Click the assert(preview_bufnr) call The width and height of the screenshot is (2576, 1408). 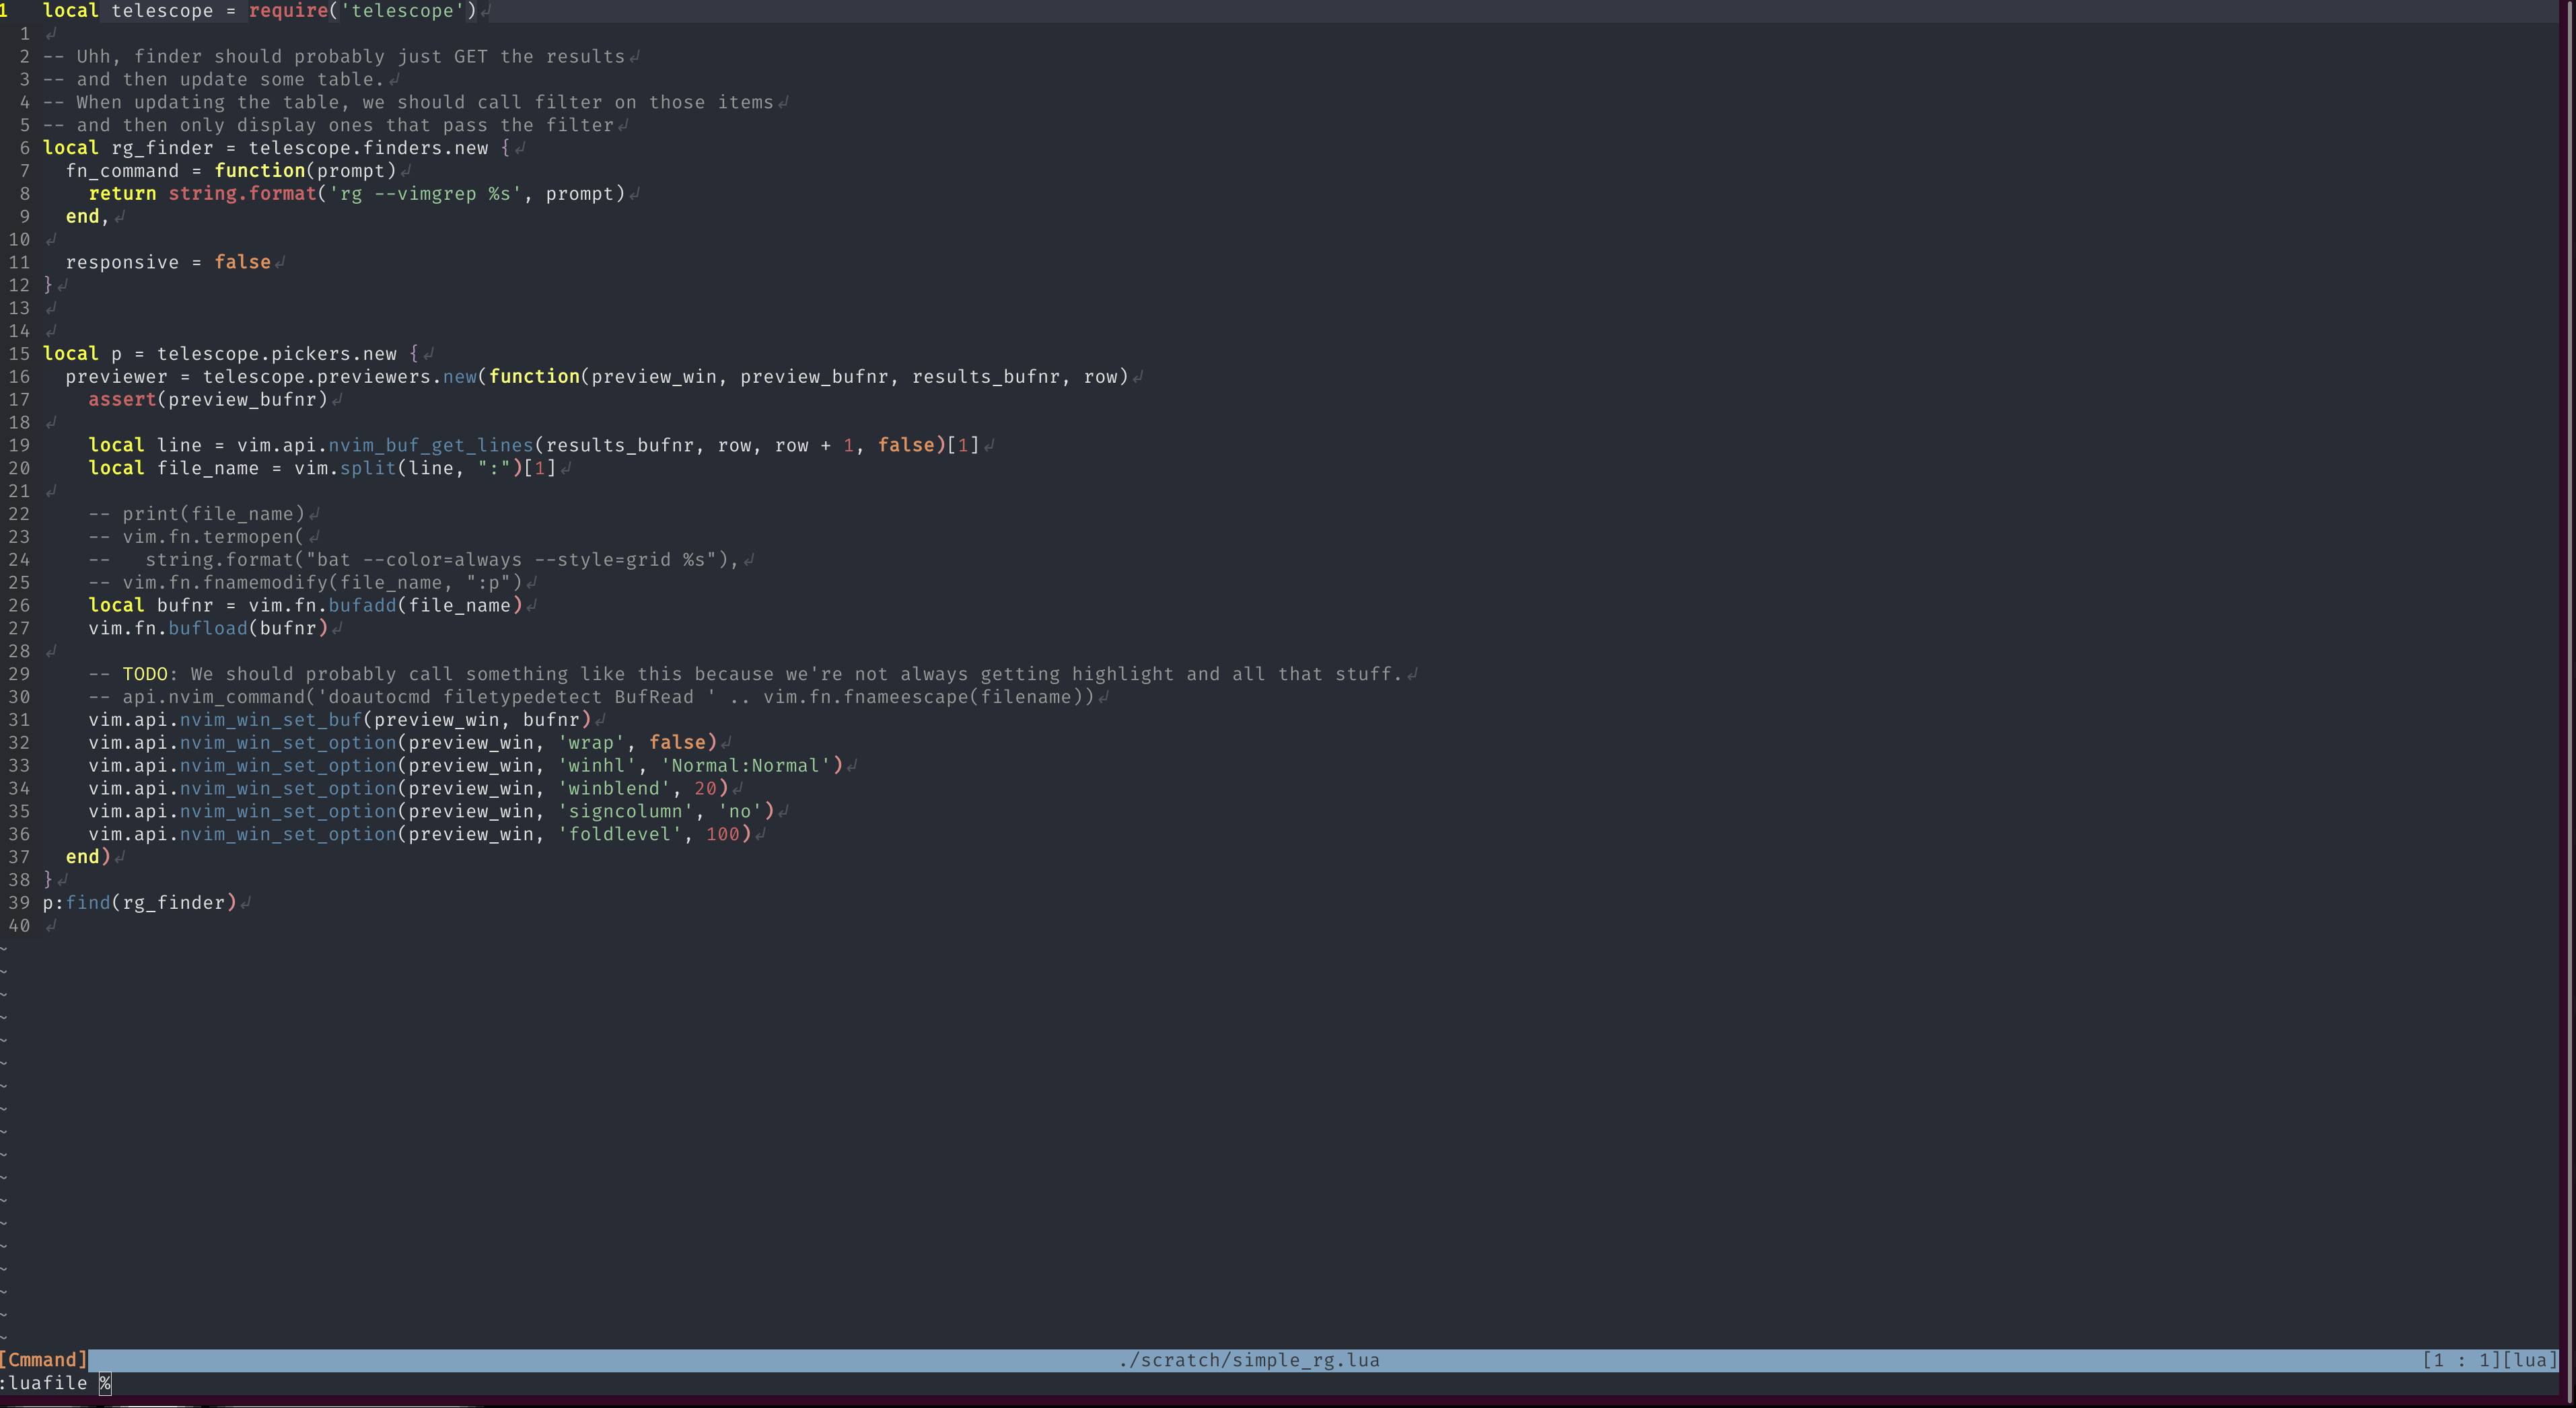(x=207, y=400)
